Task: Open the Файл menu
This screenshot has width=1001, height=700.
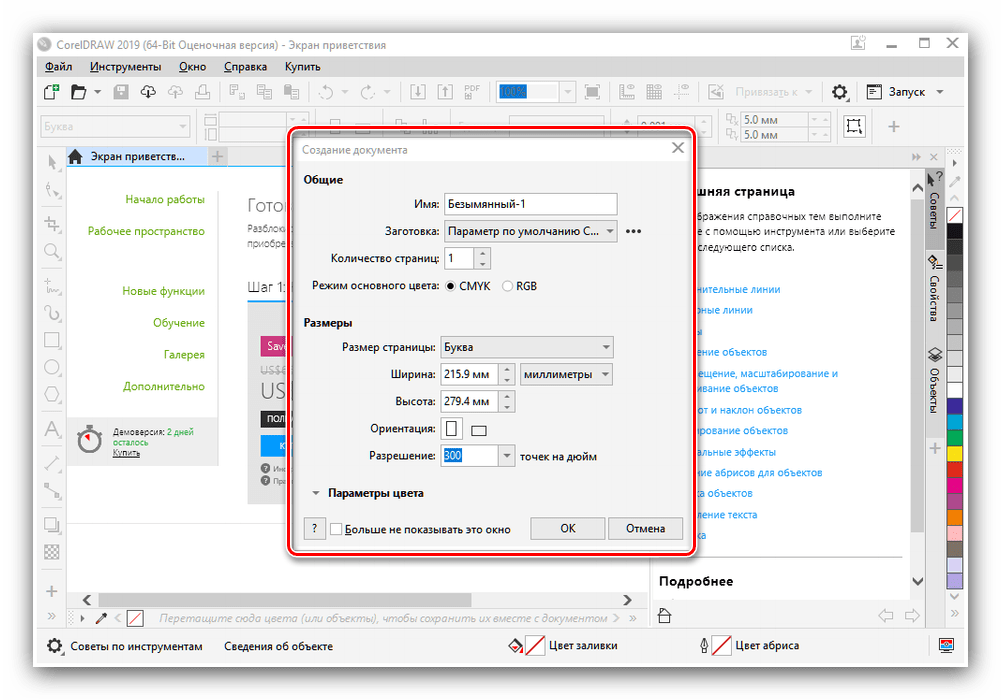Action: coord(58,66)
